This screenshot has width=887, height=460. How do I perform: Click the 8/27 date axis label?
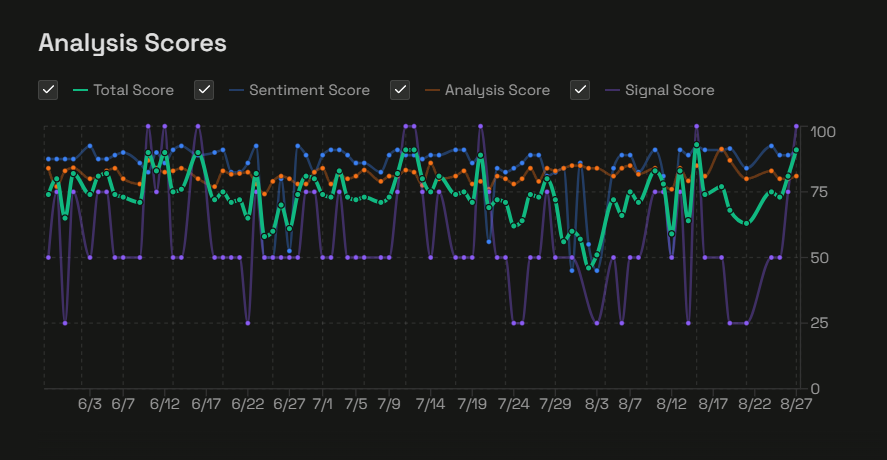pos(795,405)
